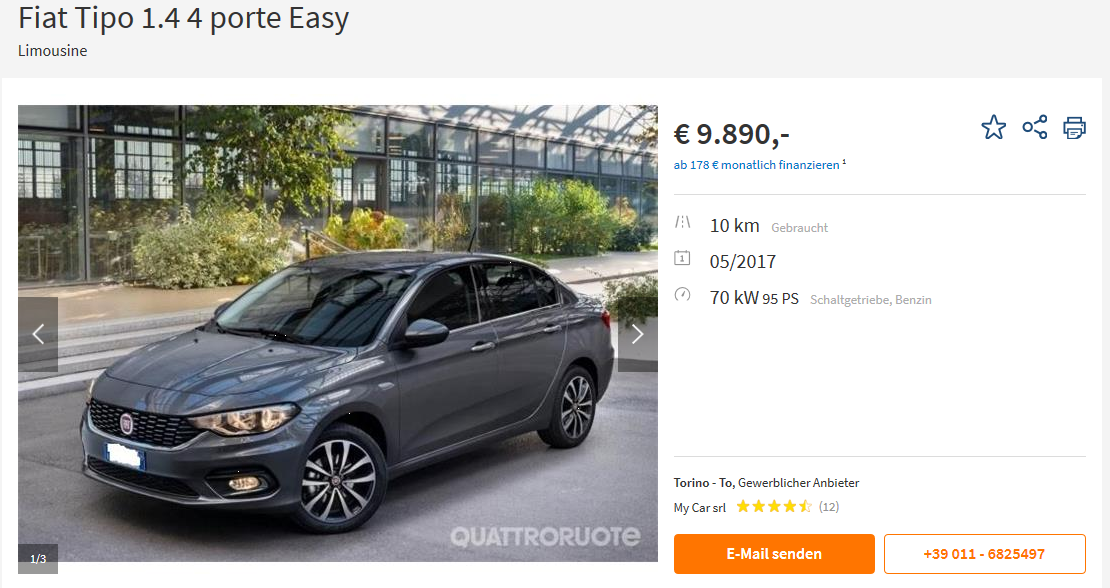Open the main Fiat Tipo photo
The image size is (1110, 588).
[338, 333]
